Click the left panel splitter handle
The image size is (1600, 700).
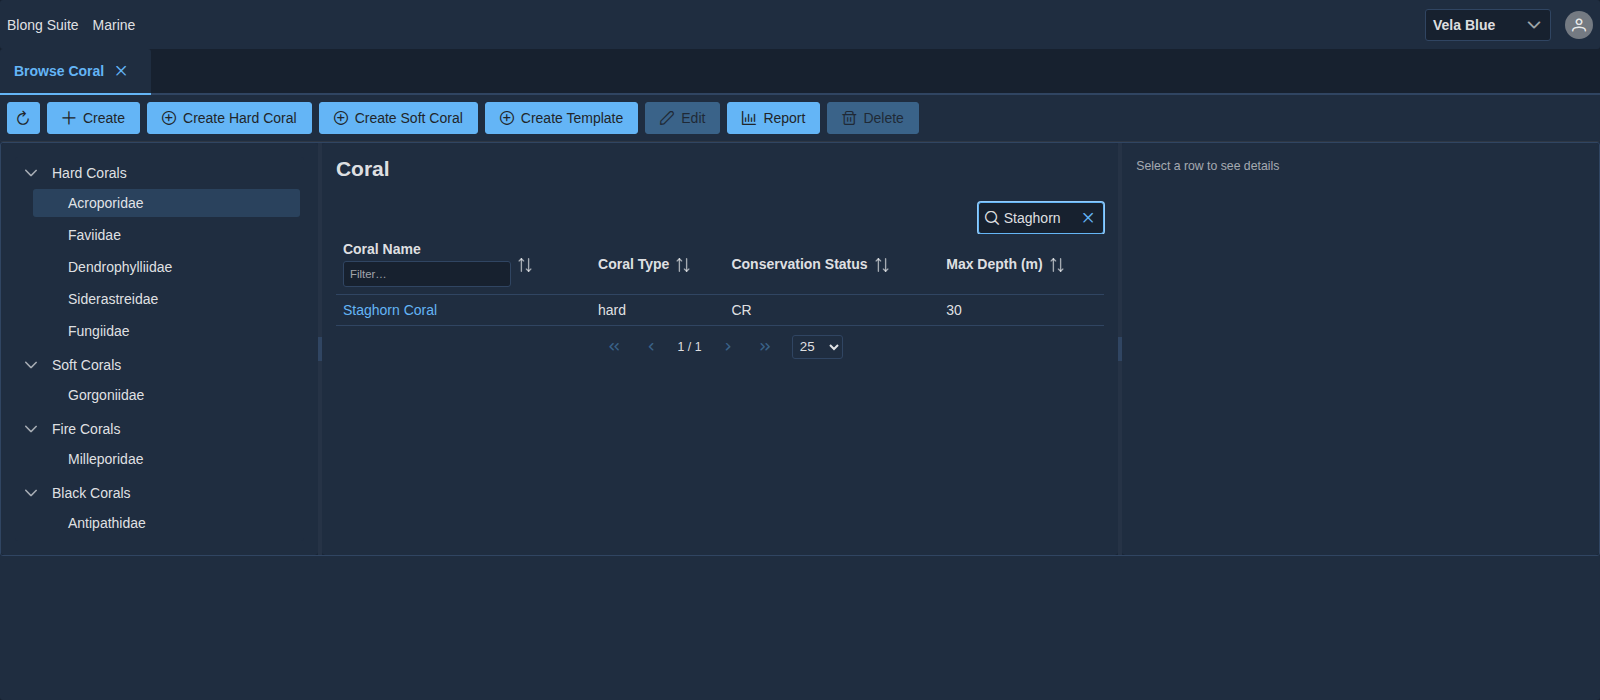(320, 349)
